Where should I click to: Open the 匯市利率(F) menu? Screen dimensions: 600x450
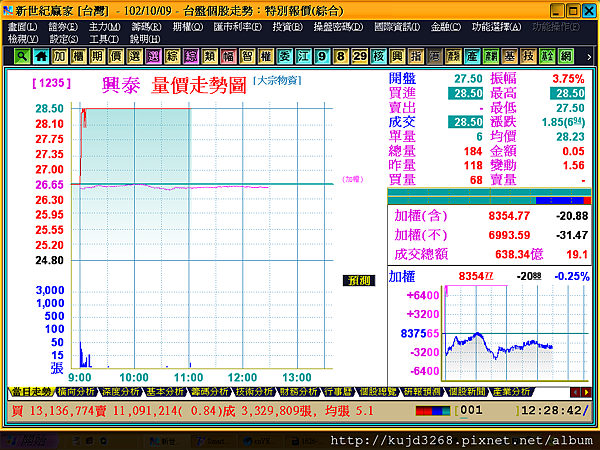[x=238, y=27]
